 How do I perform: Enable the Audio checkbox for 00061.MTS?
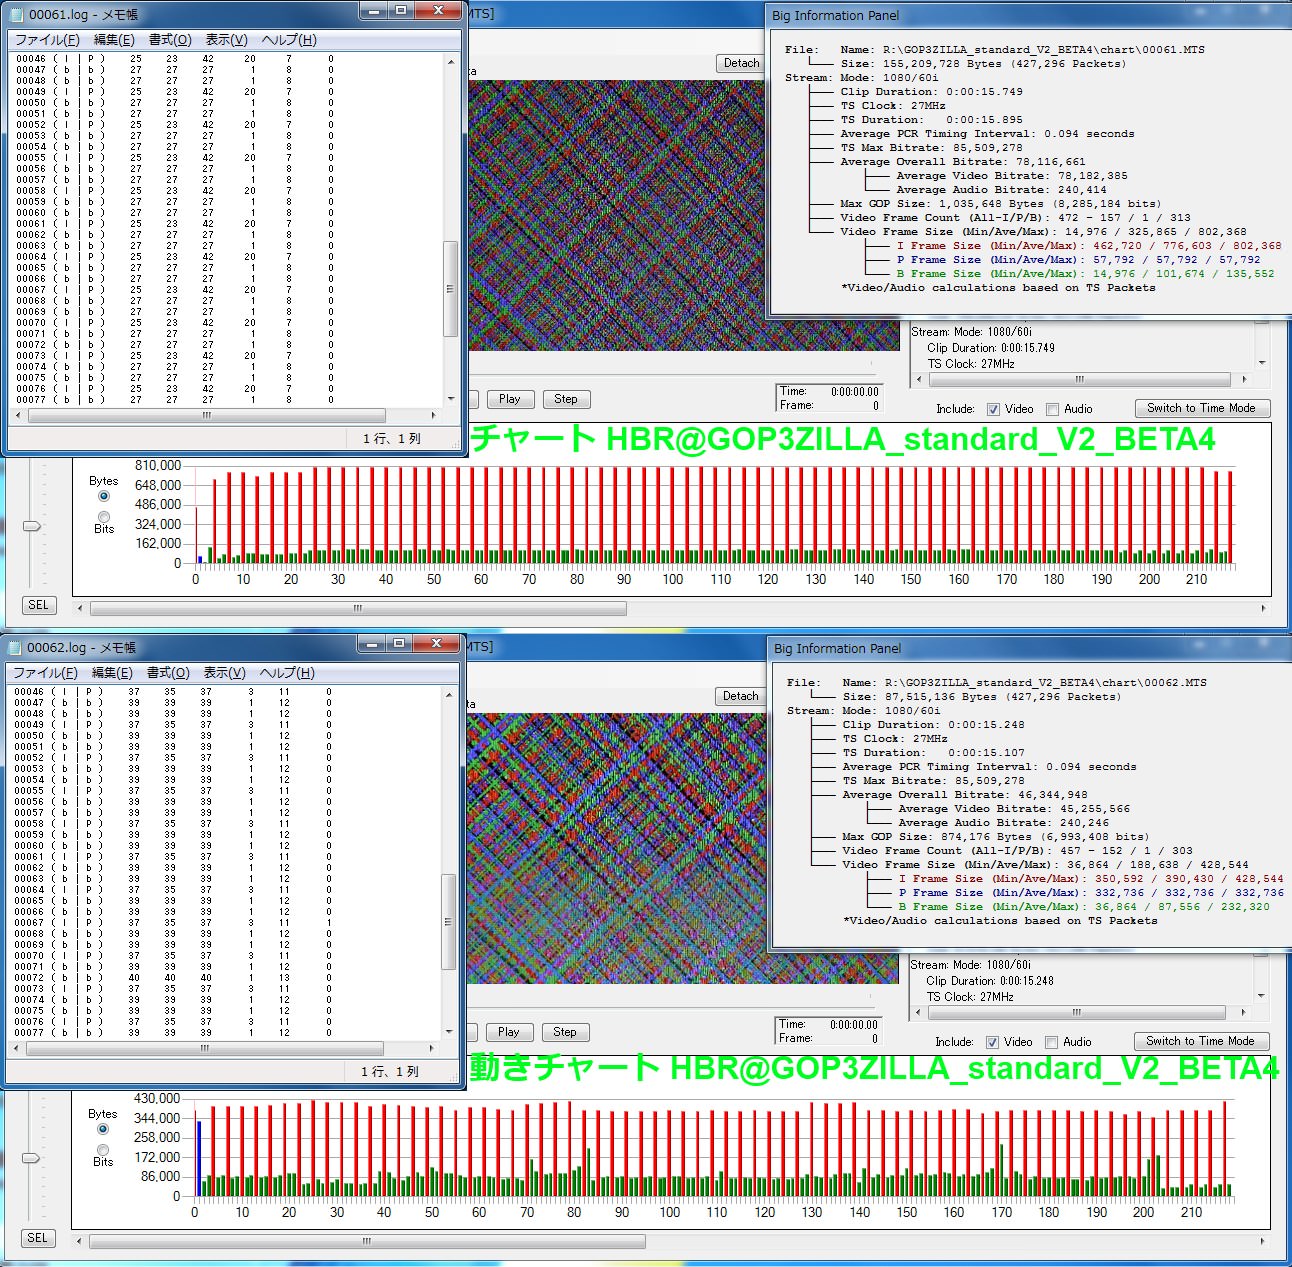pos(1052,409)
